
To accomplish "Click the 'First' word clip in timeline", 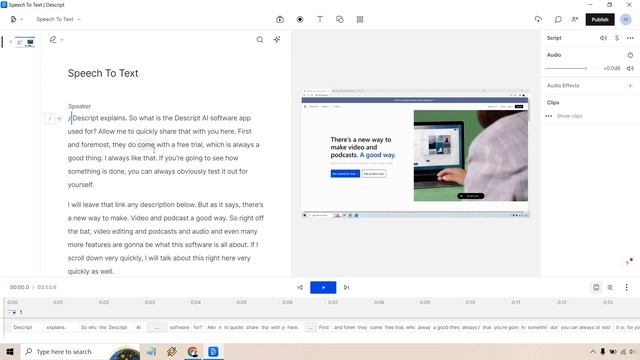I will [x=324, y=327].
